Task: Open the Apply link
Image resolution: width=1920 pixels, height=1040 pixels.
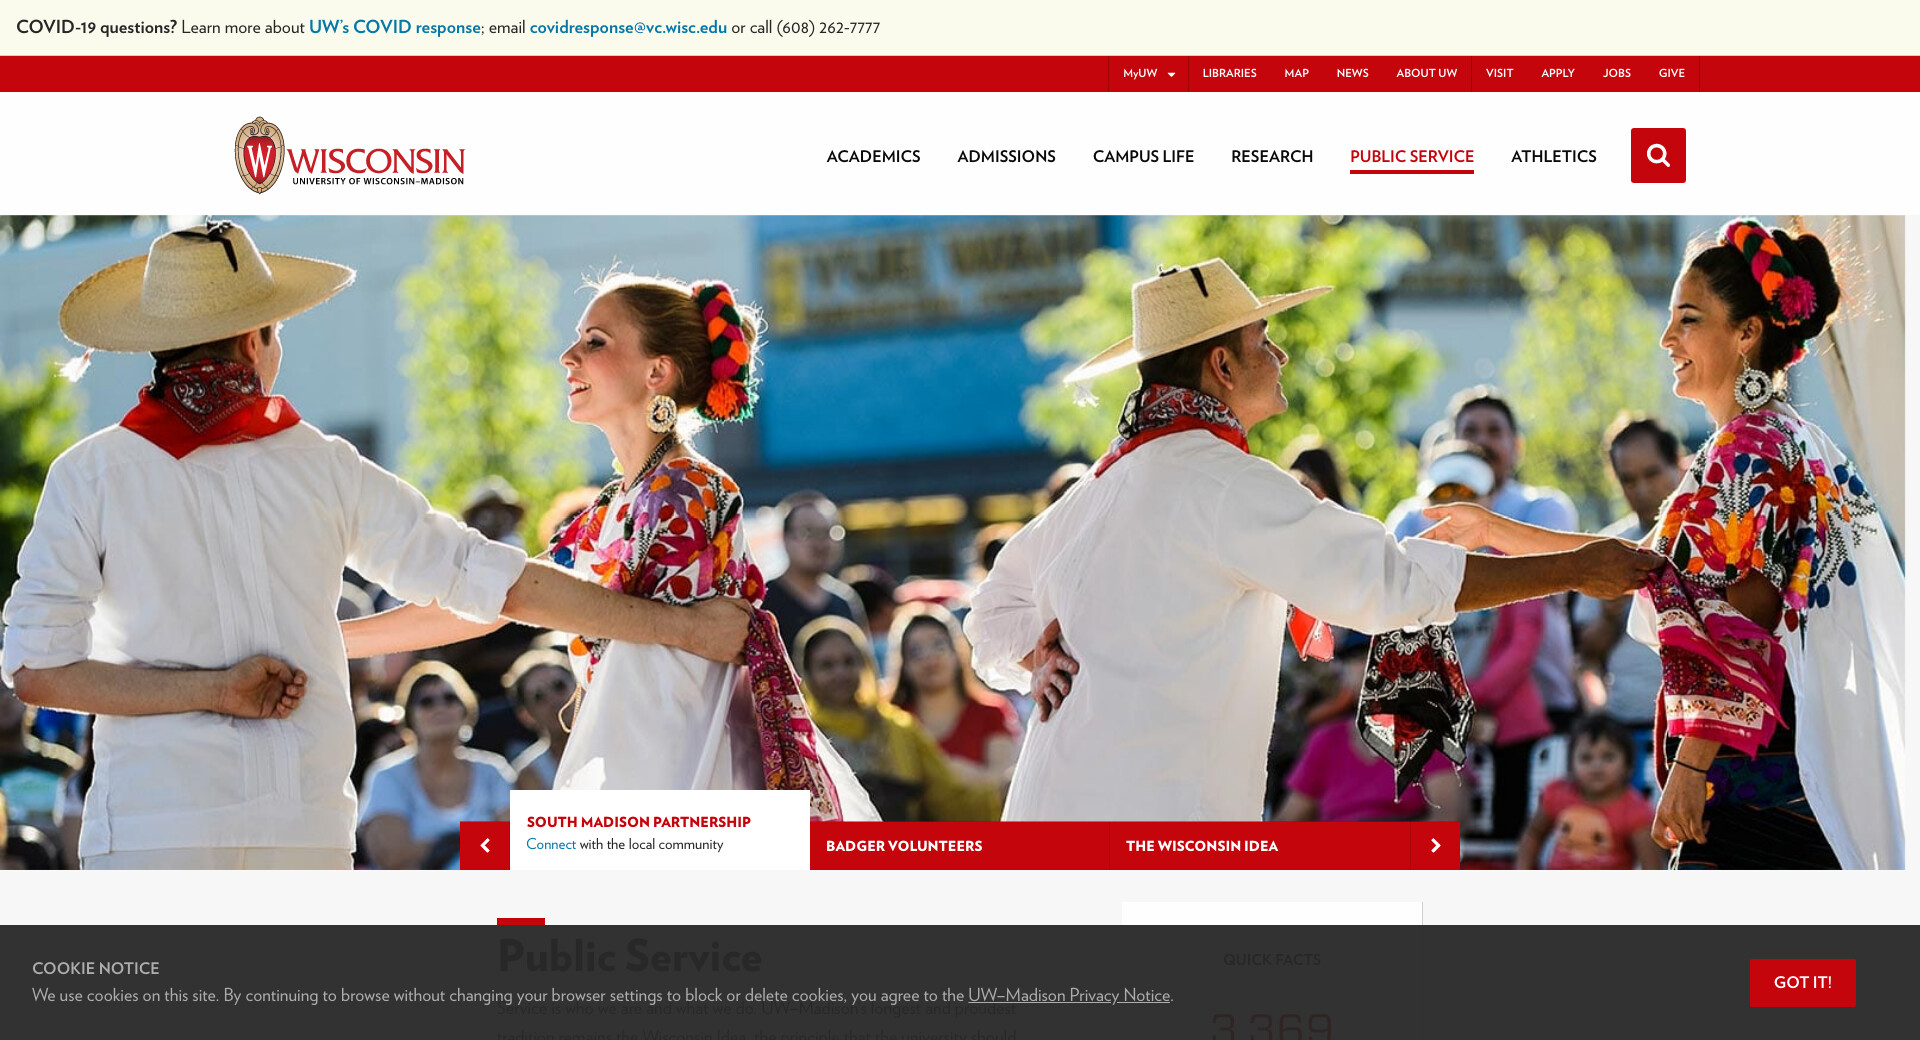Action: pos(1557,74)
